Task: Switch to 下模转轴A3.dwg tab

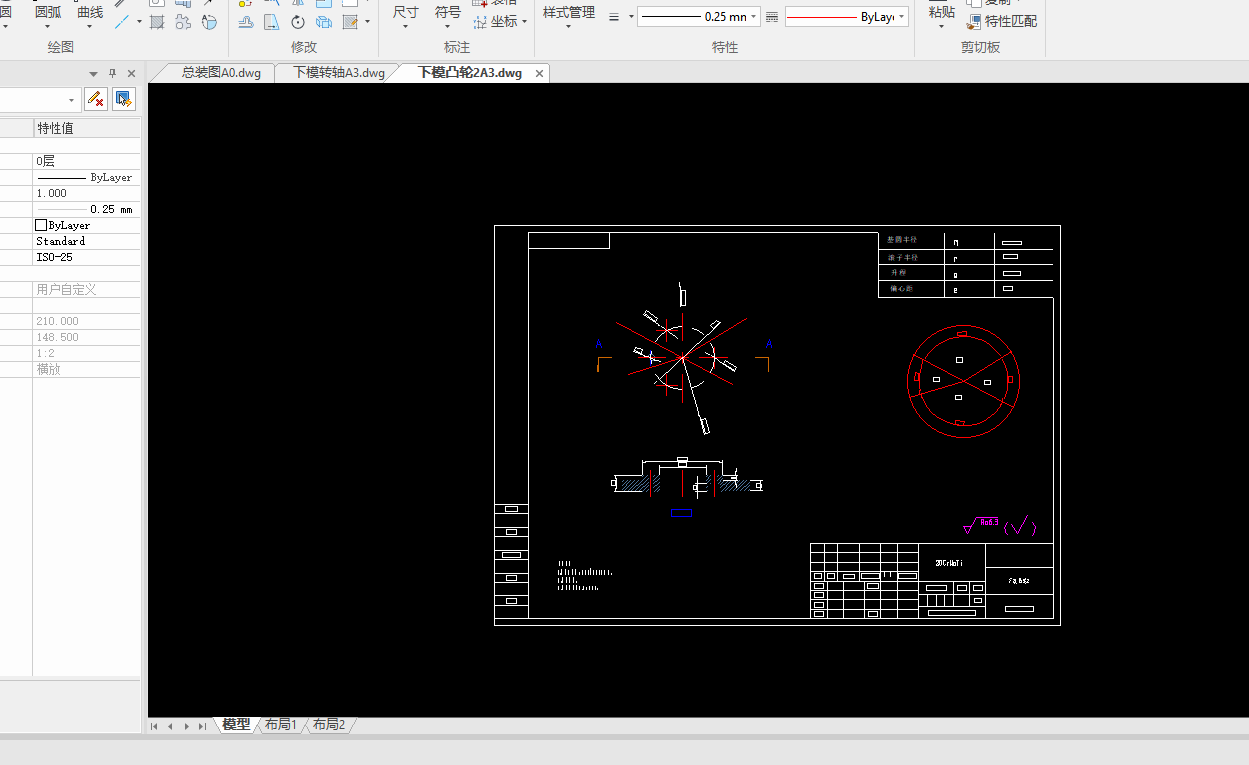Action: [x=339, y=73]
